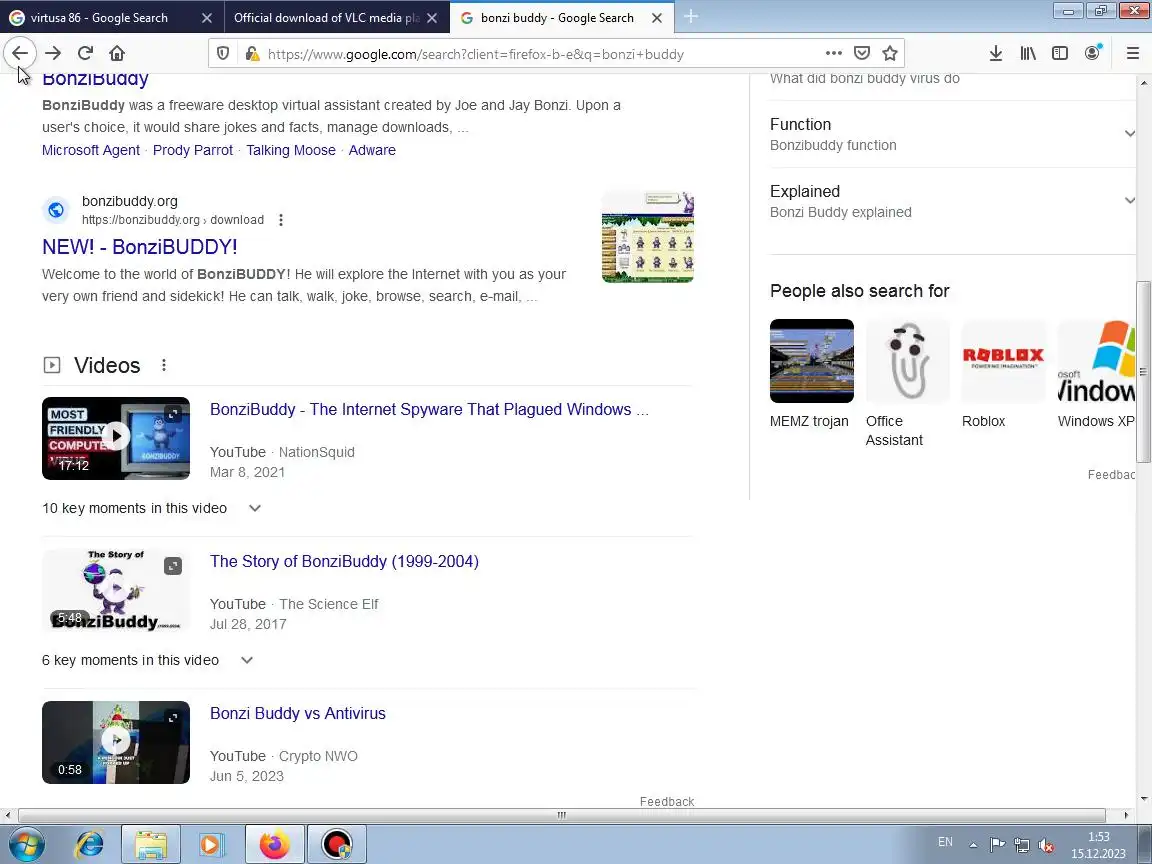Open NEW! - BonziBUDDY! result
The height and width of the screenshot is (864, 1152).
click(140, 247)
